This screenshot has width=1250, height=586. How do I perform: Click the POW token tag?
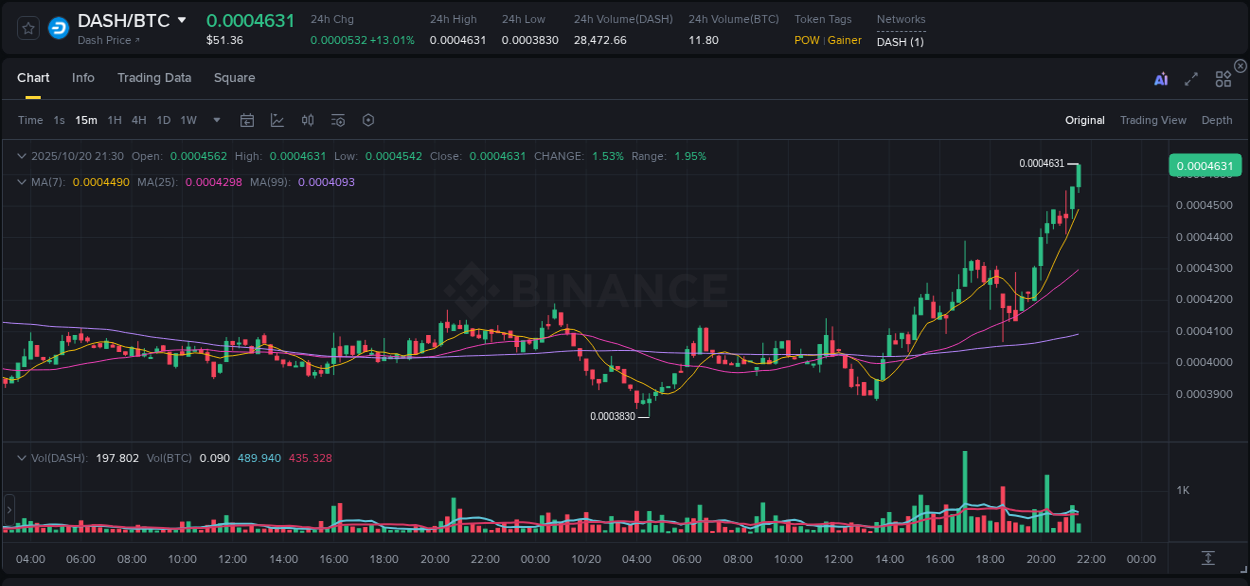[x=806, y=40]
